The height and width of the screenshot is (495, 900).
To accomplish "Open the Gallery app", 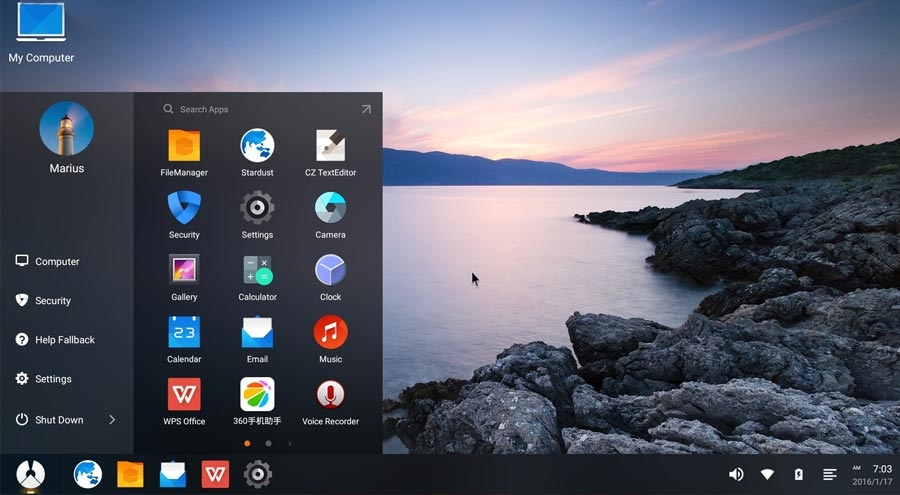I will pos(184,270).
